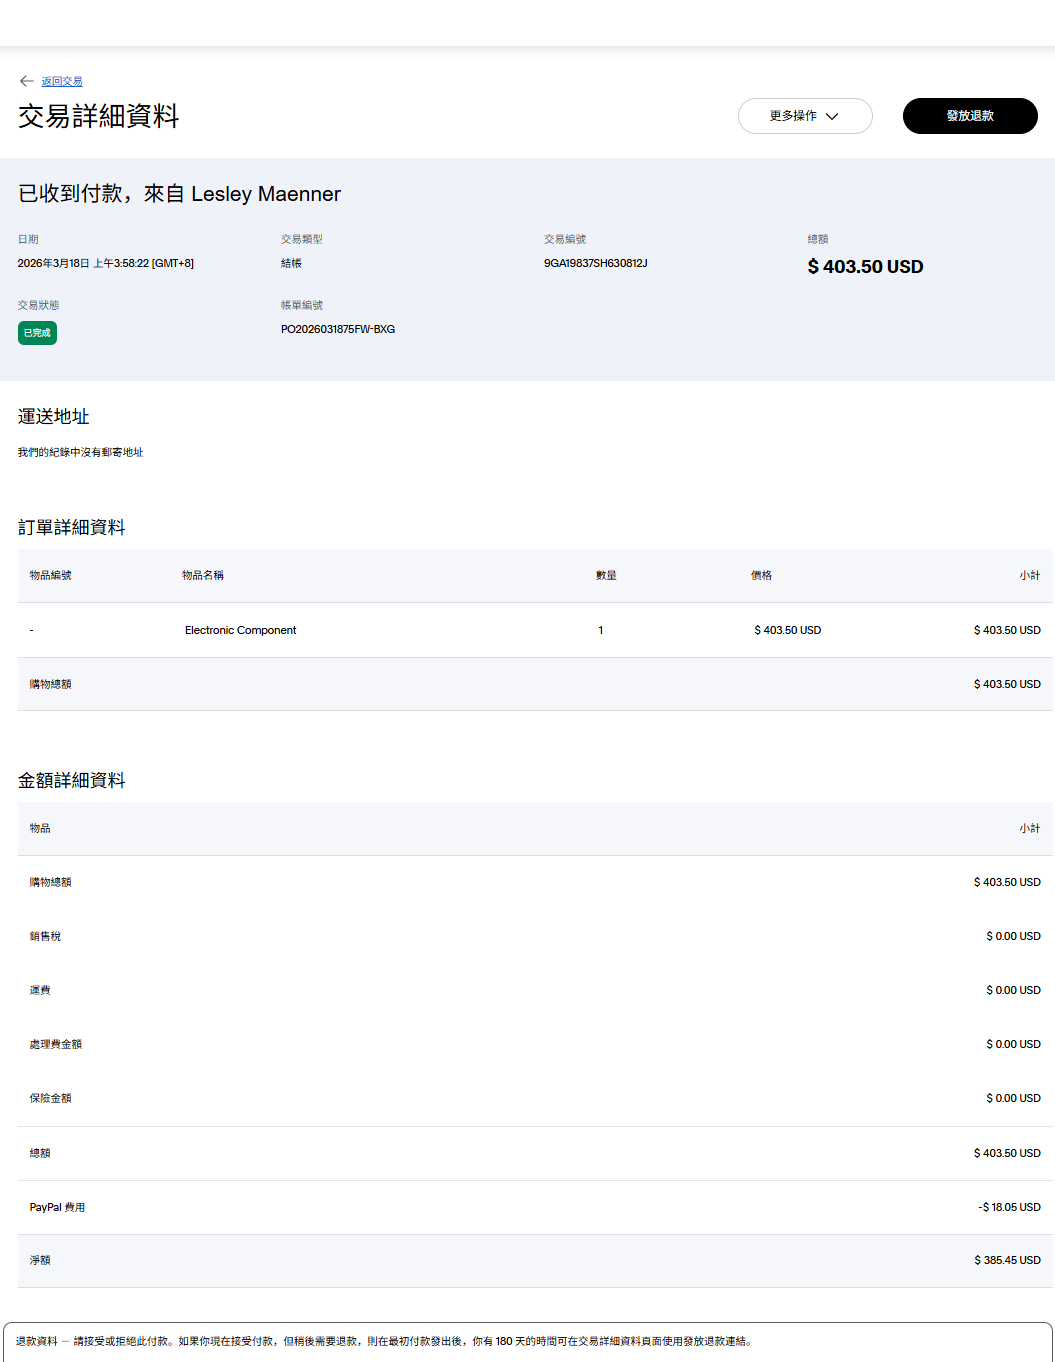Click the back arrow icon
The height and width of the screenshot is (1362, 1055).
pyautogui.click(x=27, y=81)
